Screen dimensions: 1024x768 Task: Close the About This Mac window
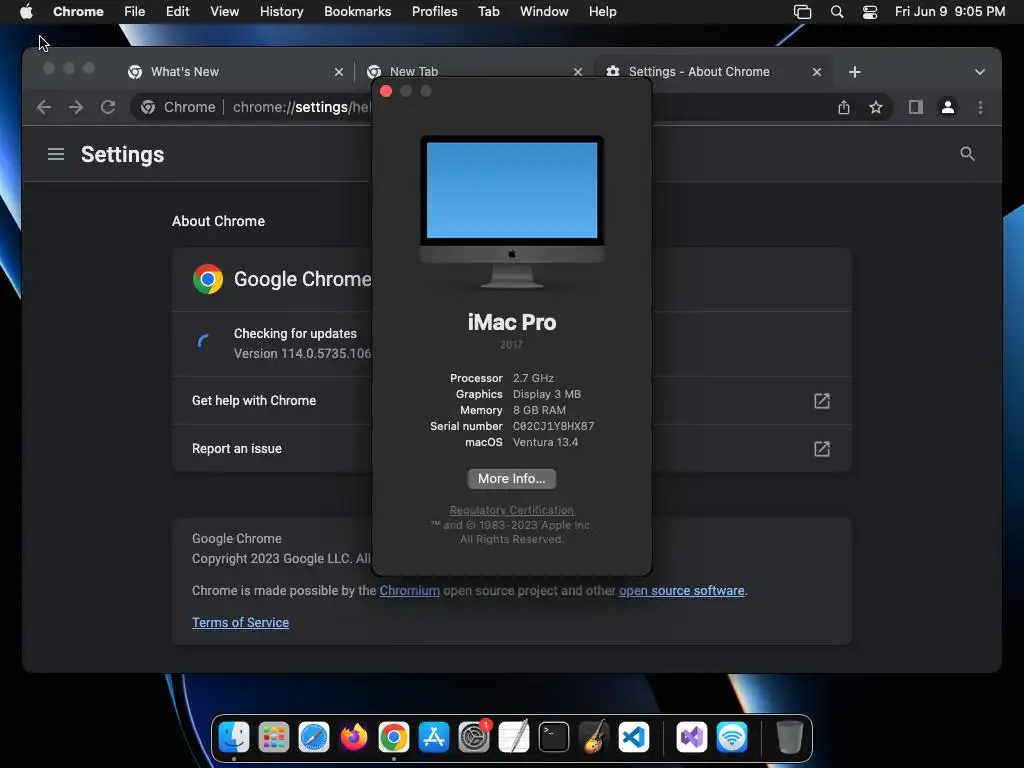coord(386,91)
